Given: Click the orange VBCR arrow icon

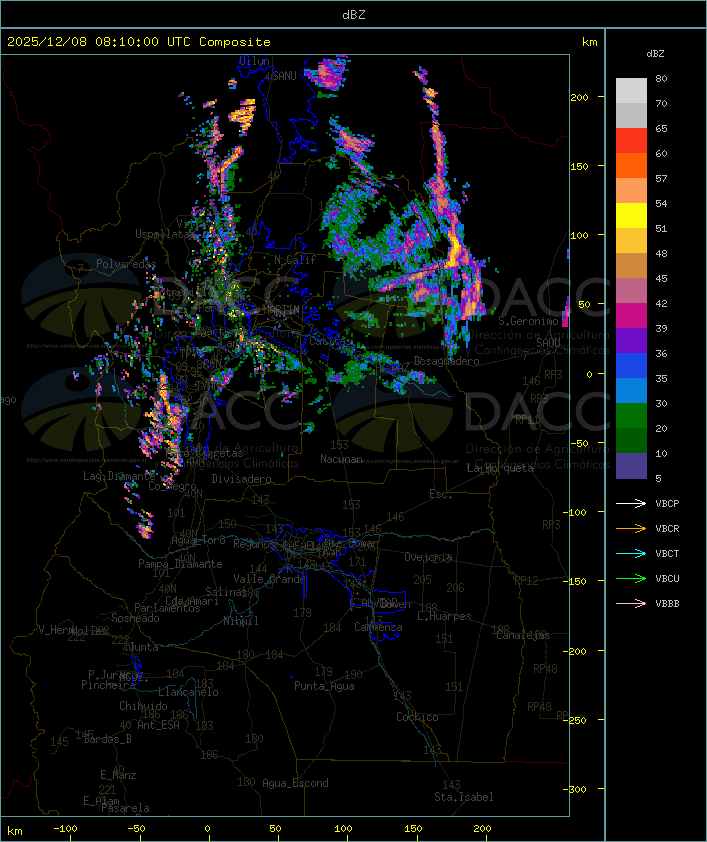Looking at the screenshot, I should tap(631, 528).
